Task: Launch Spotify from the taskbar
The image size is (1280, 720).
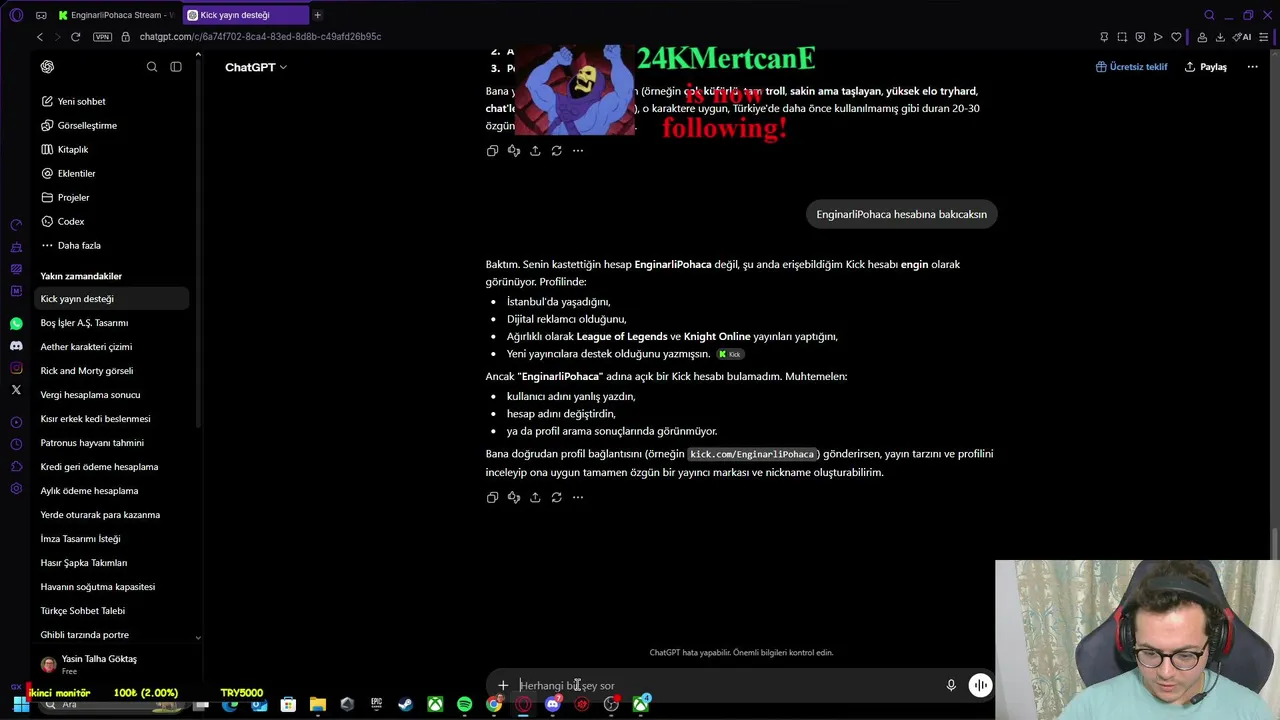Action: (x=464, y=705)
